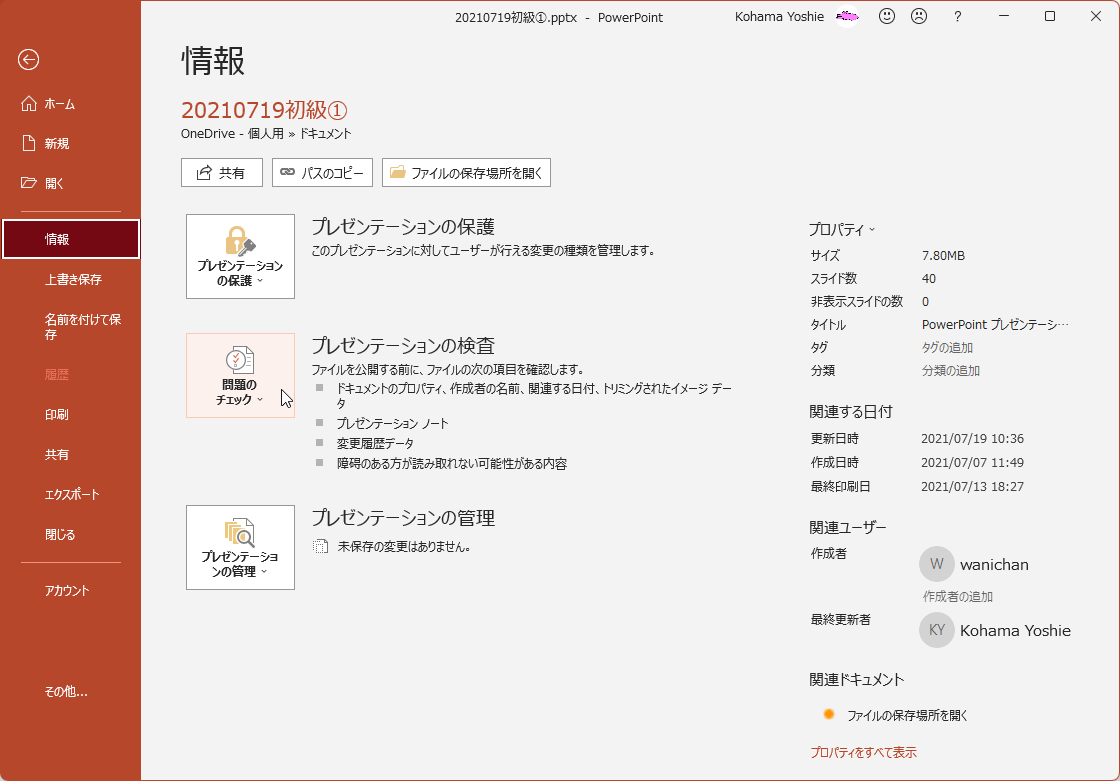Screen dimensions: 1120x781
Task: Select 新規 to create a new presentation
Action: (70, 144)
